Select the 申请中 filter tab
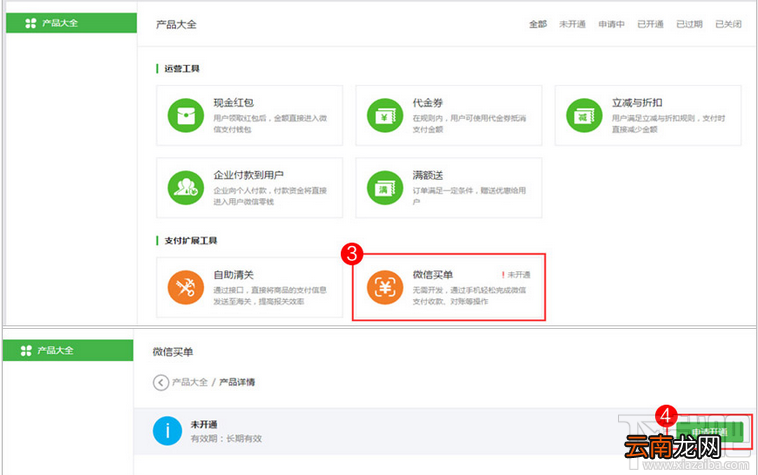 [612, 24]
